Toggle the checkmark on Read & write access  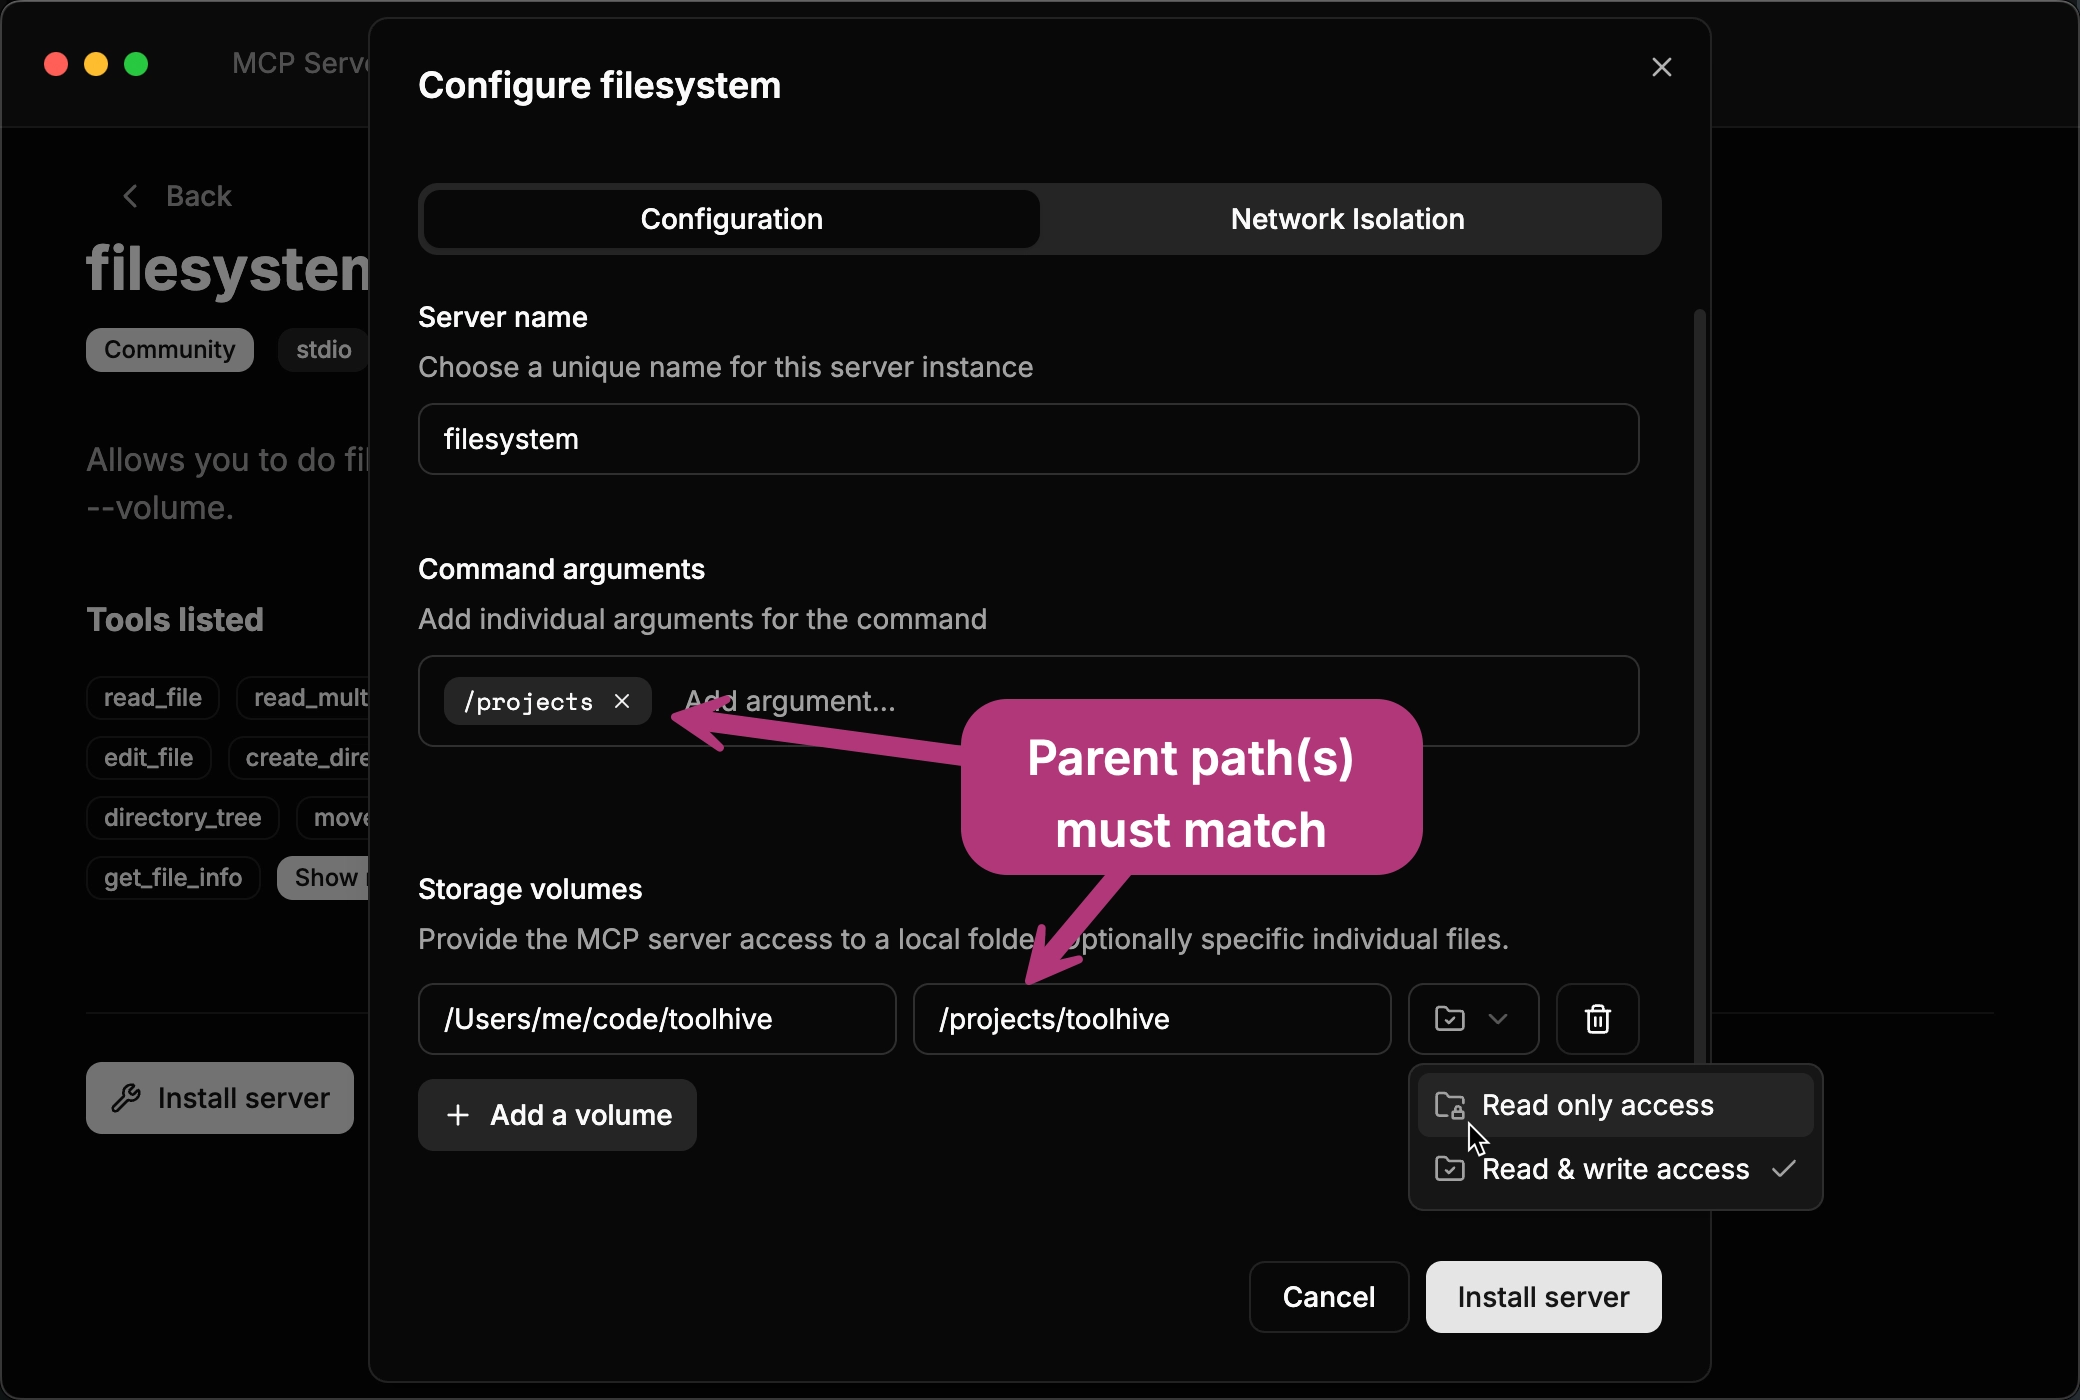coord(1785,1169)
